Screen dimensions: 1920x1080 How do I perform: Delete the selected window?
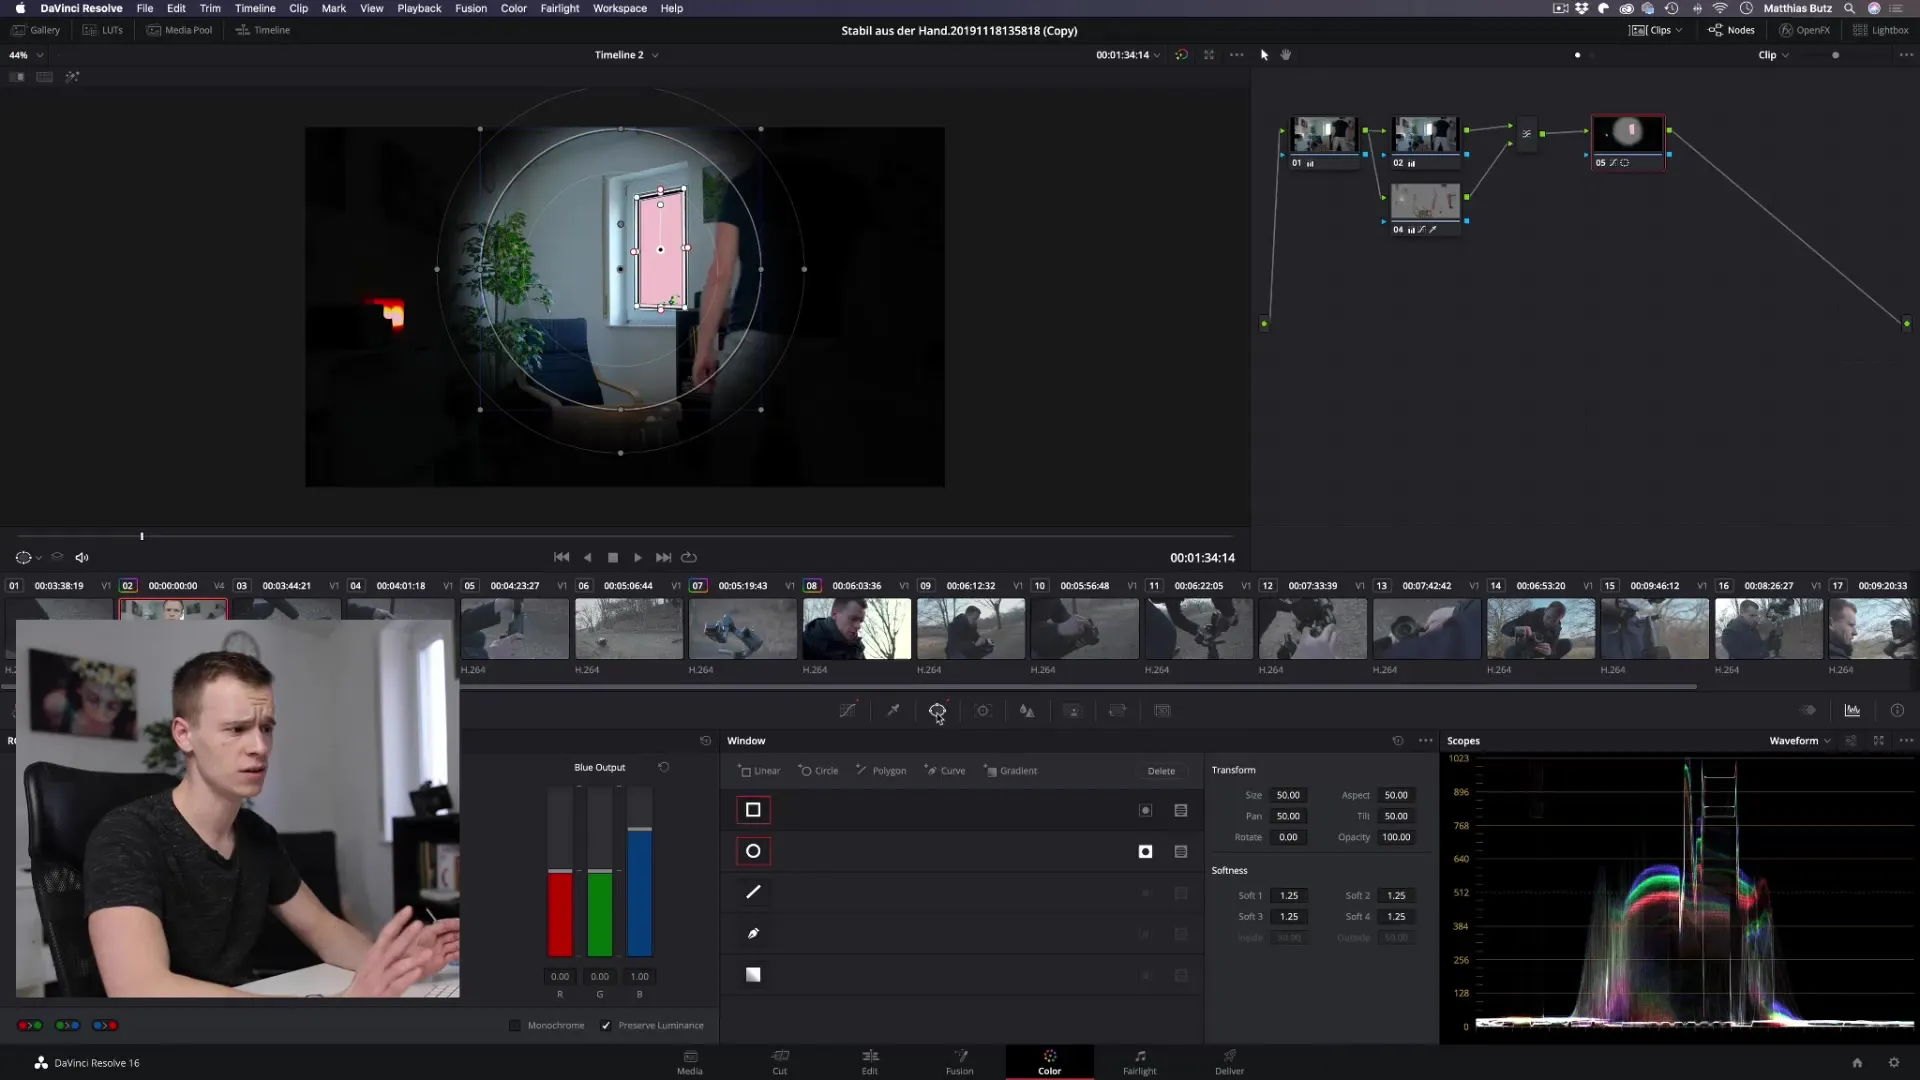point(1161,771)
